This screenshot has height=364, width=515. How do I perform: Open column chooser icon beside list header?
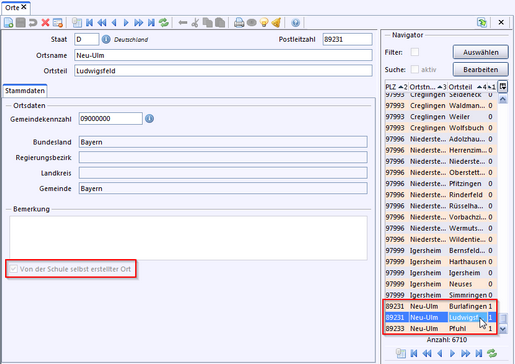503,87
